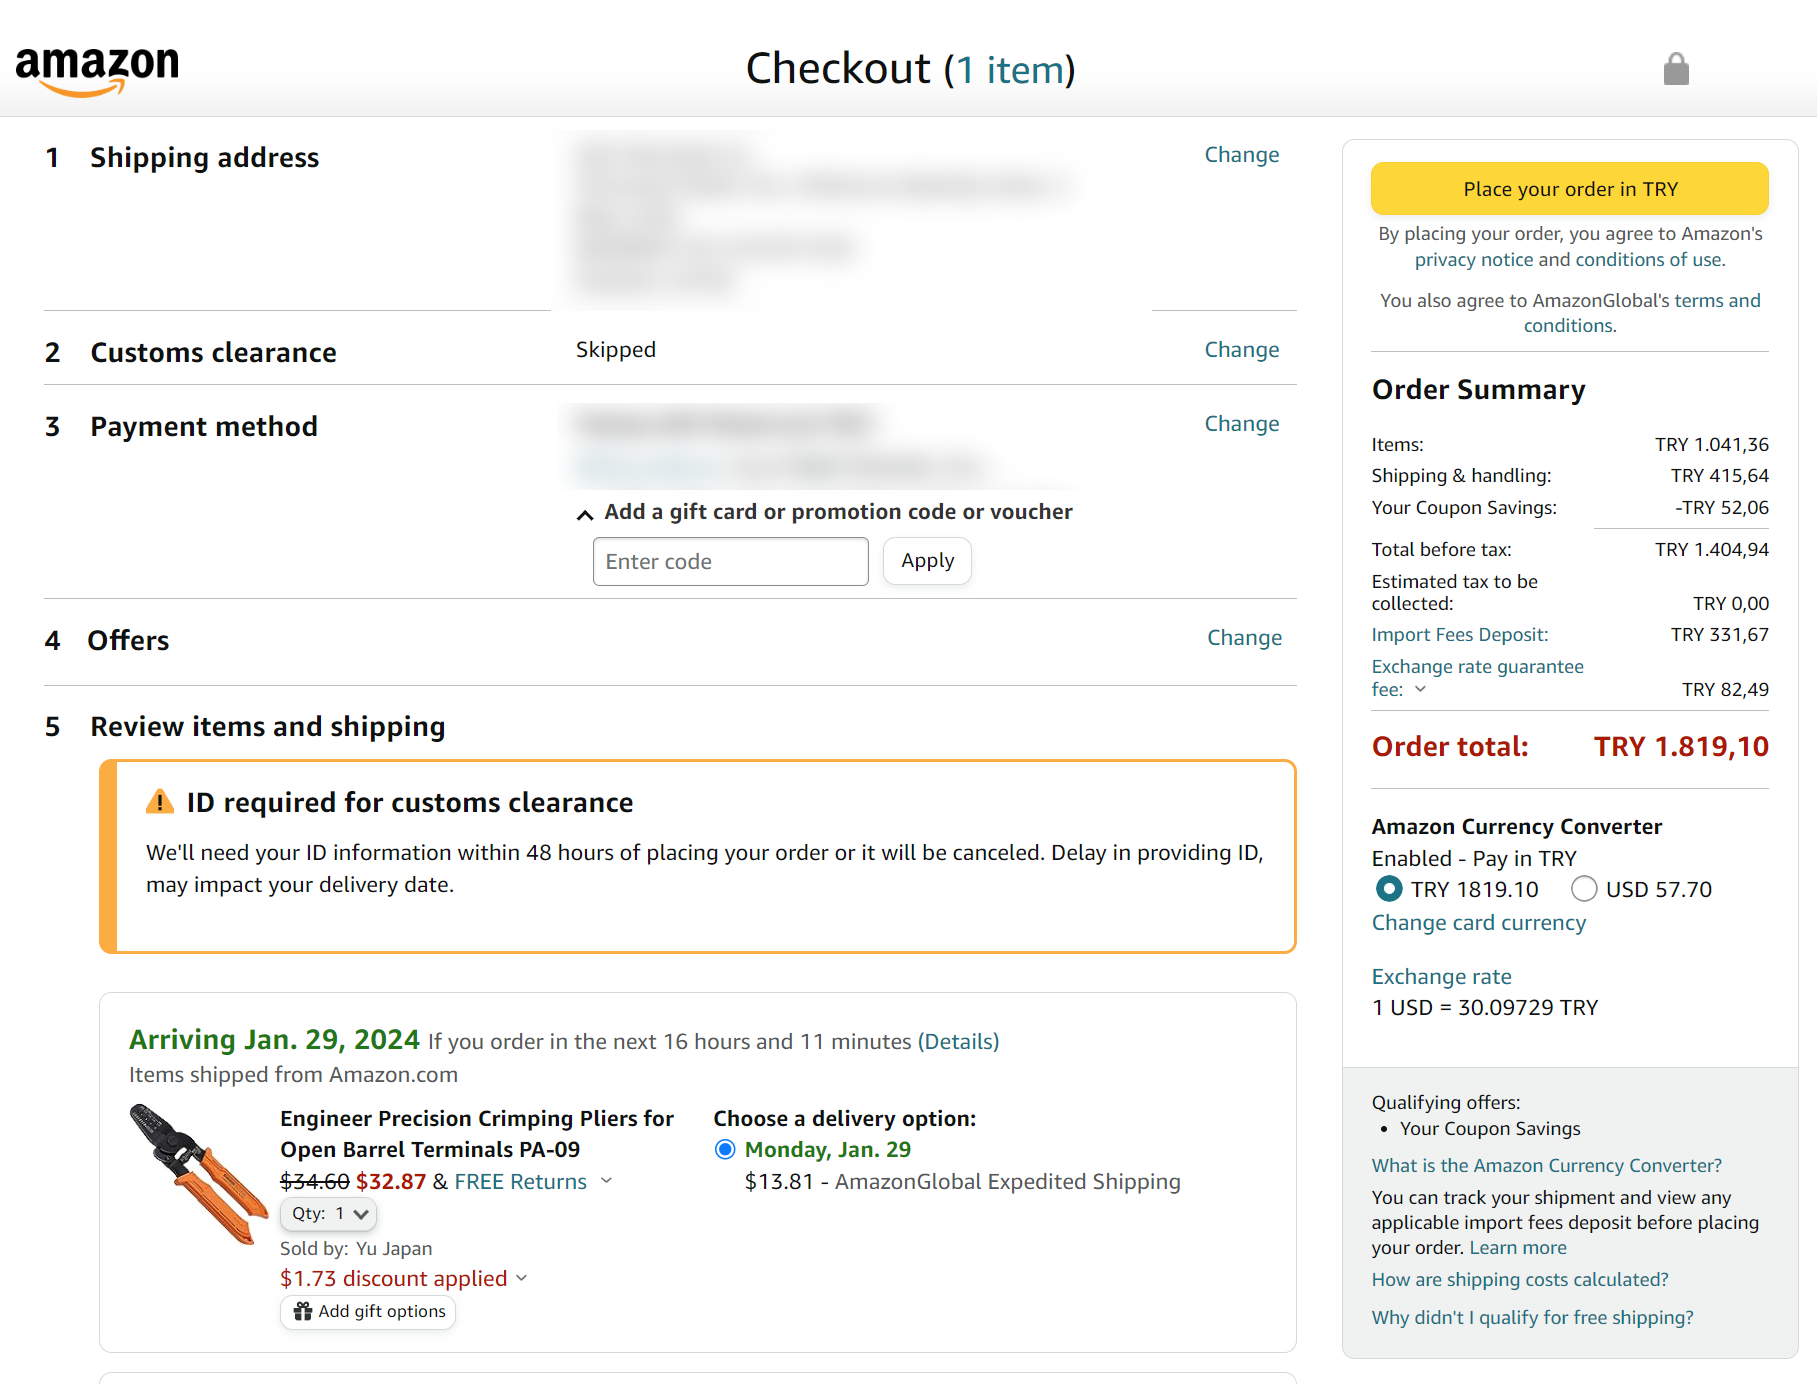The width and height of the screenshot is (1817, 1384).
Task: Open the Qty quantity dropdown
Action: point(329,1214)
